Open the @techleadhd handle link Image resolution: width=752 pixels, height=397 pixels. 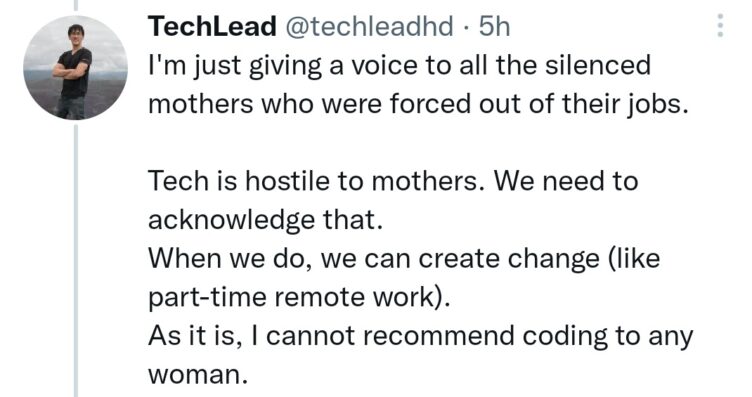tap(369, 26)
